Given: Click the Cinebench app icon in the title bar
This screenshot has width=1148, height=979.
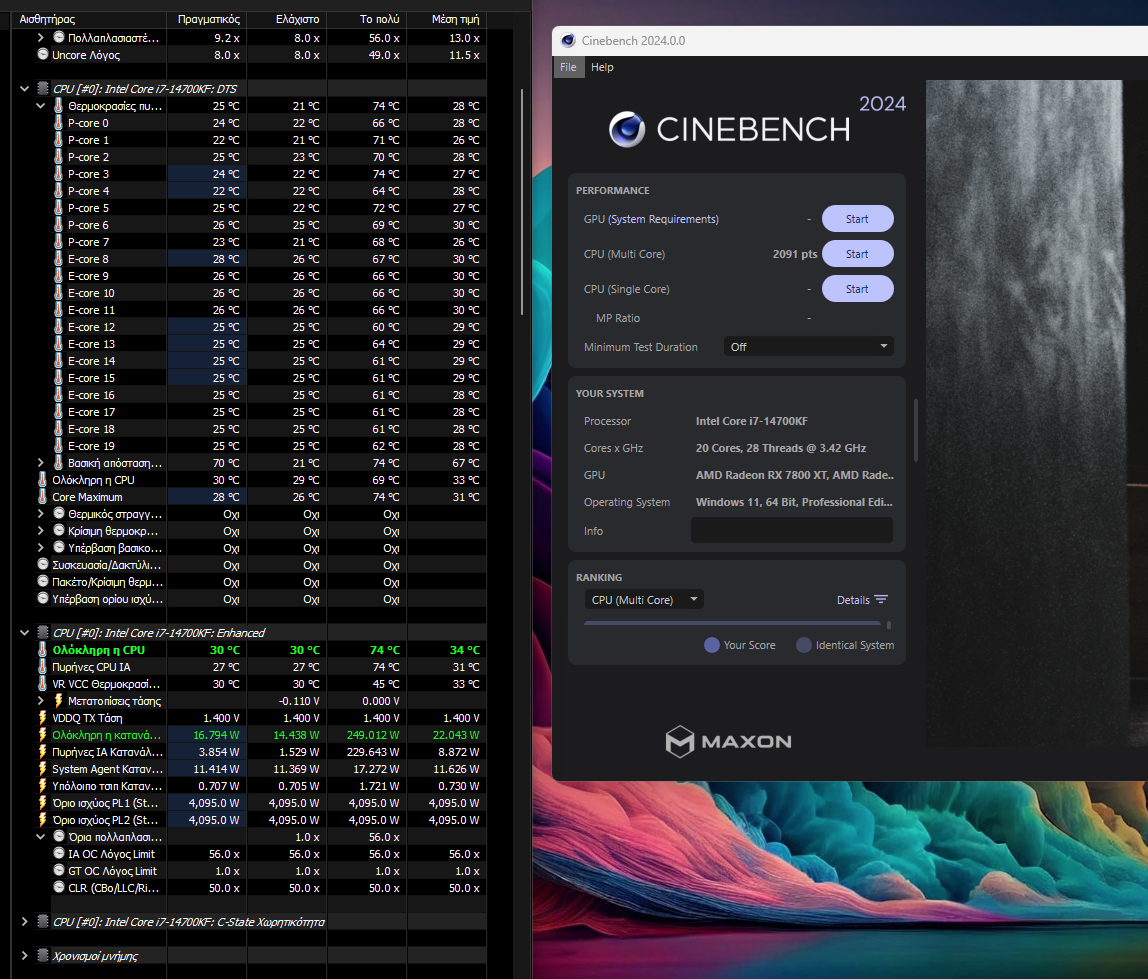Looking at the screenshot, I should coord(568,41).
